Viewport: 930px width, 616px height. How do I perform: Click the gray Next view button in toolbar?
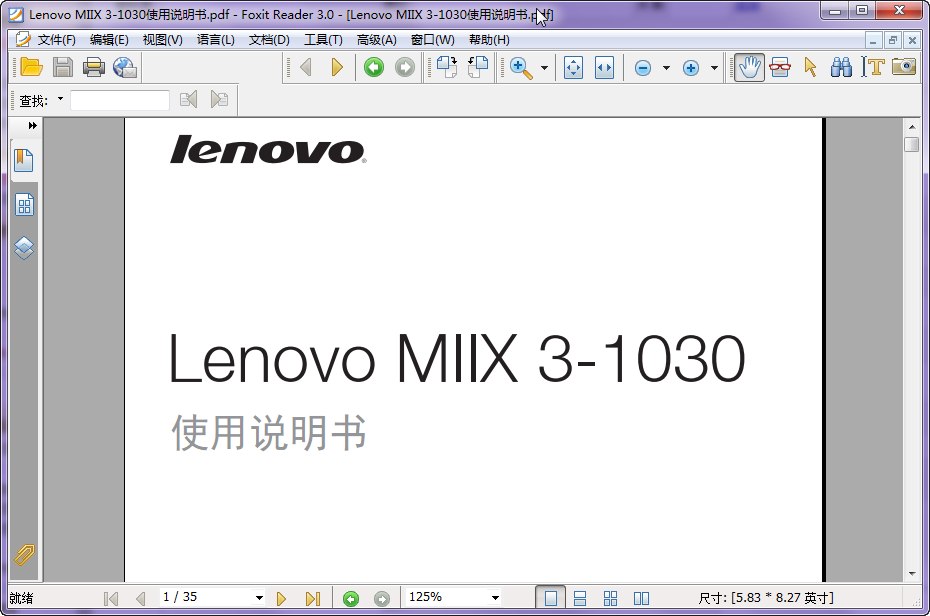[405, 67]
